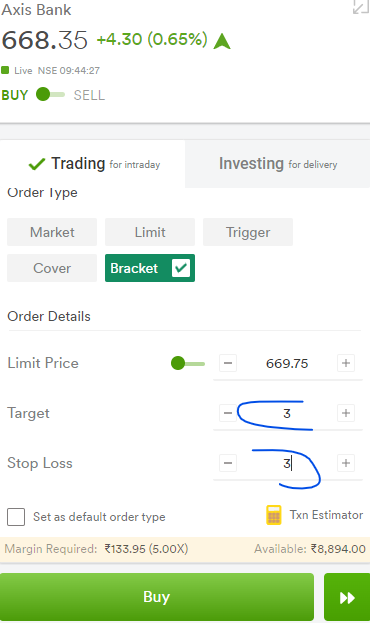Click the green Buy button
The image size is (370, 623).
157,597
